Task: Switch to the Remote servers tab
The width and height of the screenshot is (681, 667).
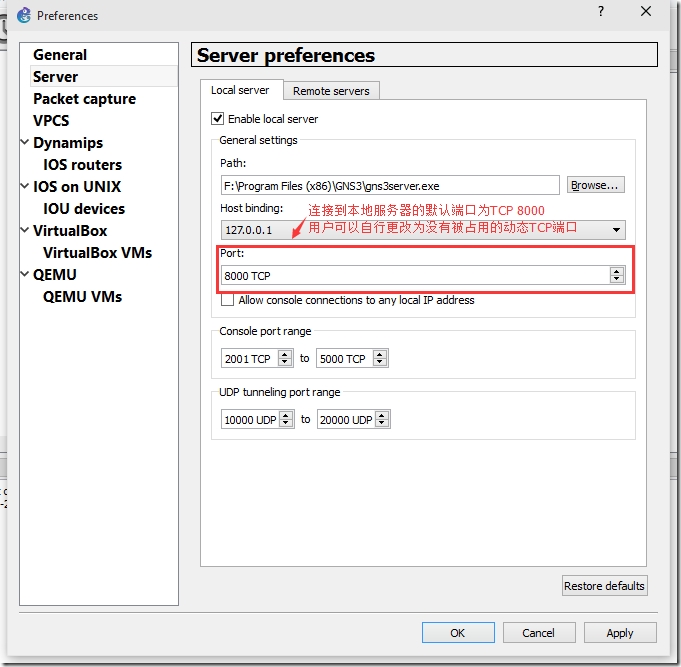Action: point(331,91)
